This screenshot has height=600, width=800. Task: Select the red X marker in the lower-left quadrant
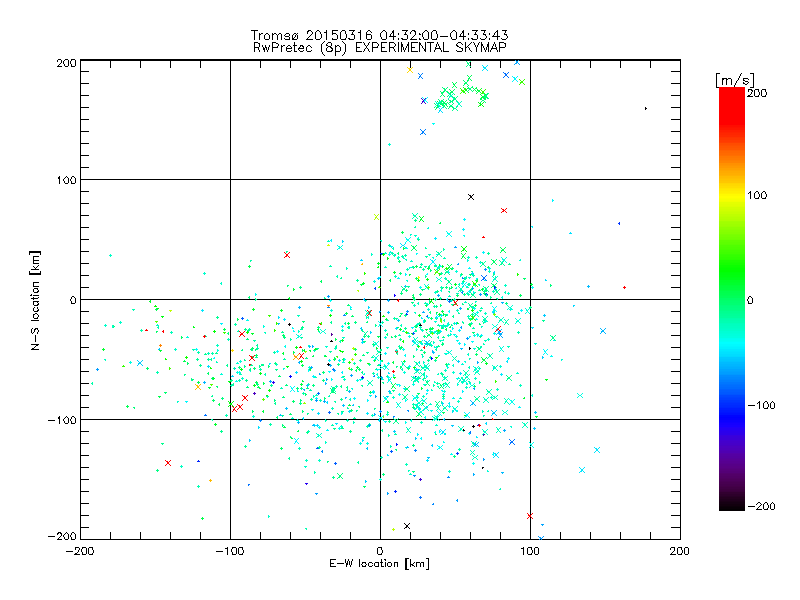pos(168,463)
